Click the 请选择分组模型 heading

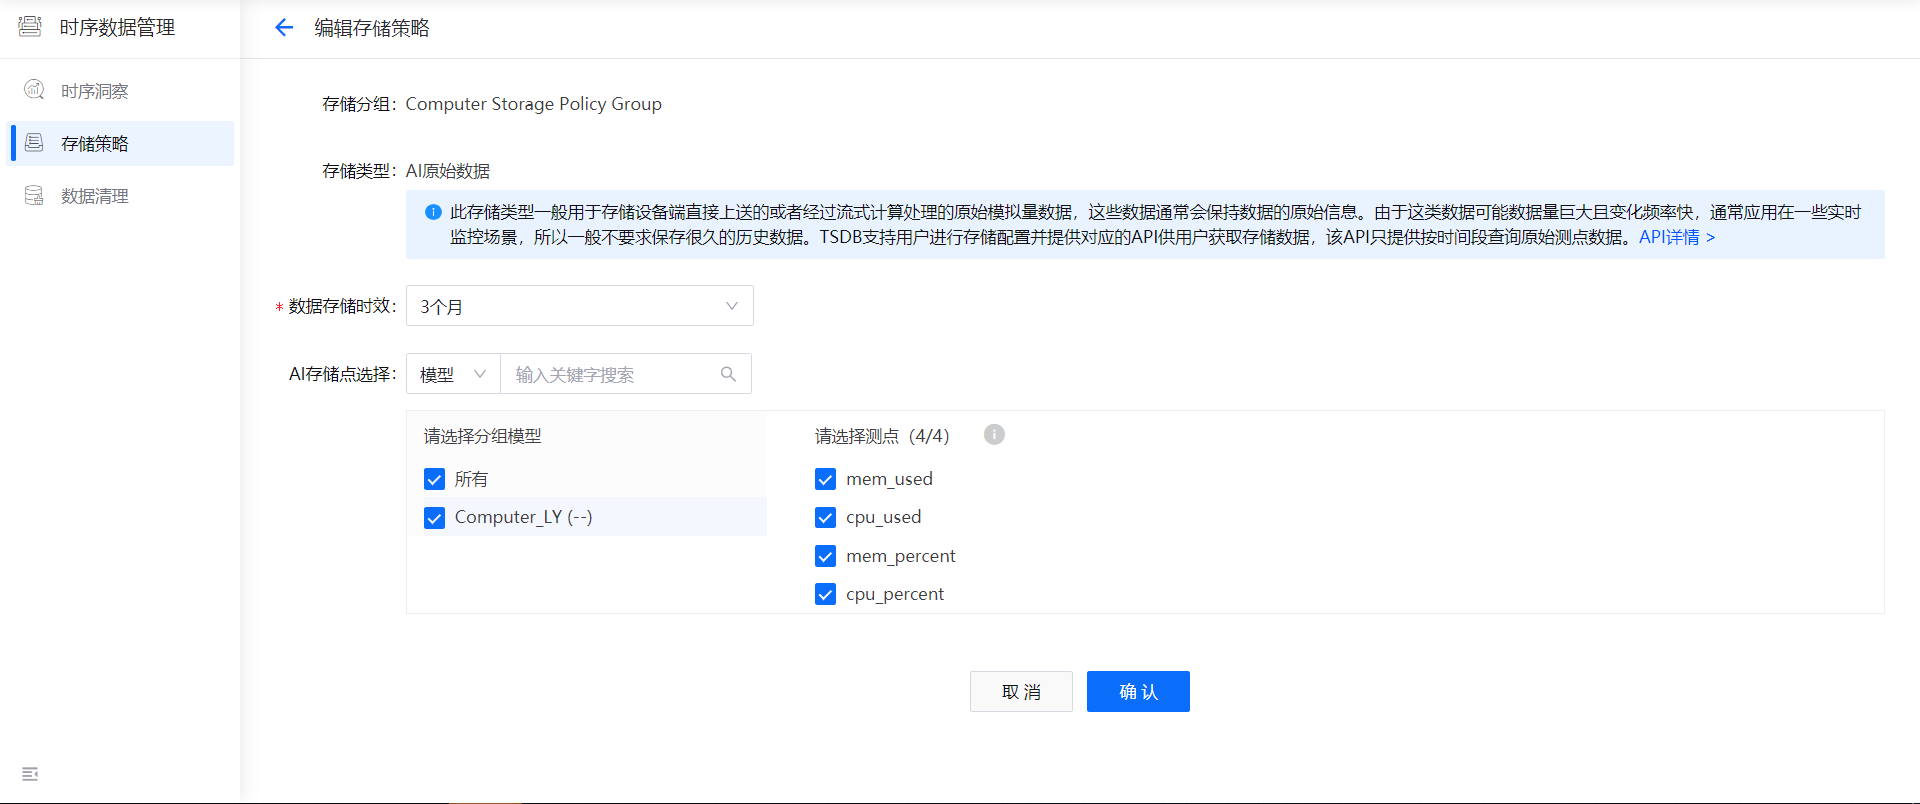coord(482,436)
